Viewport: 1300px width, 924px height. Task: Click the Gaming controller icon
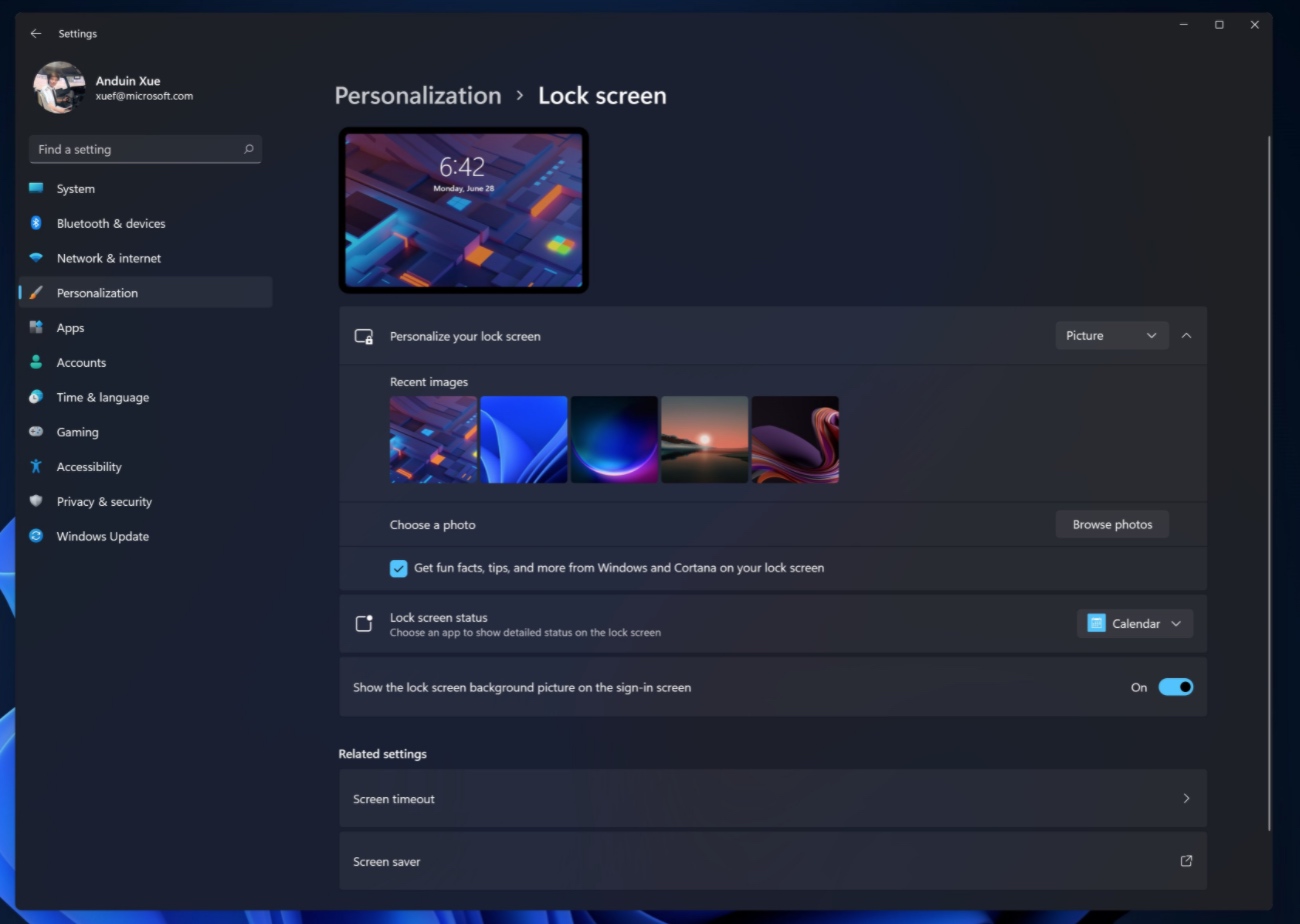click(36, 432)
